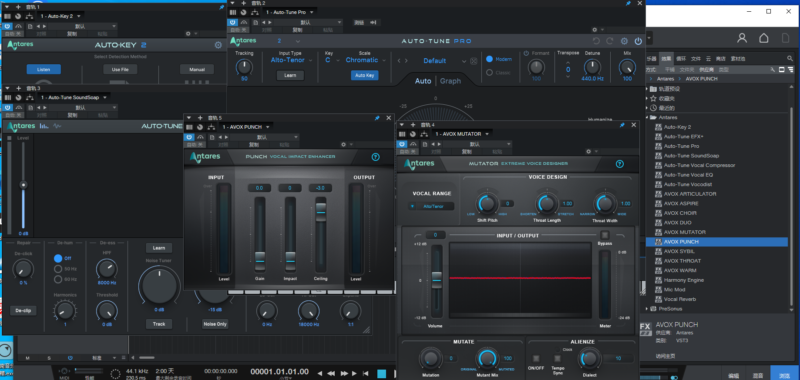
Task: Click home icon in Studio One header
Action: (x=763, y=38)
